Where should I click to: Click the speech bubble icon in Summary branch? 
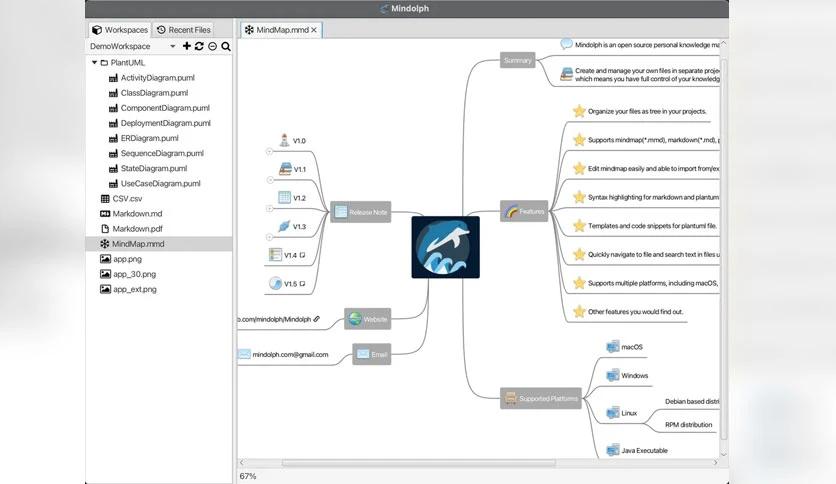[566, 44]
